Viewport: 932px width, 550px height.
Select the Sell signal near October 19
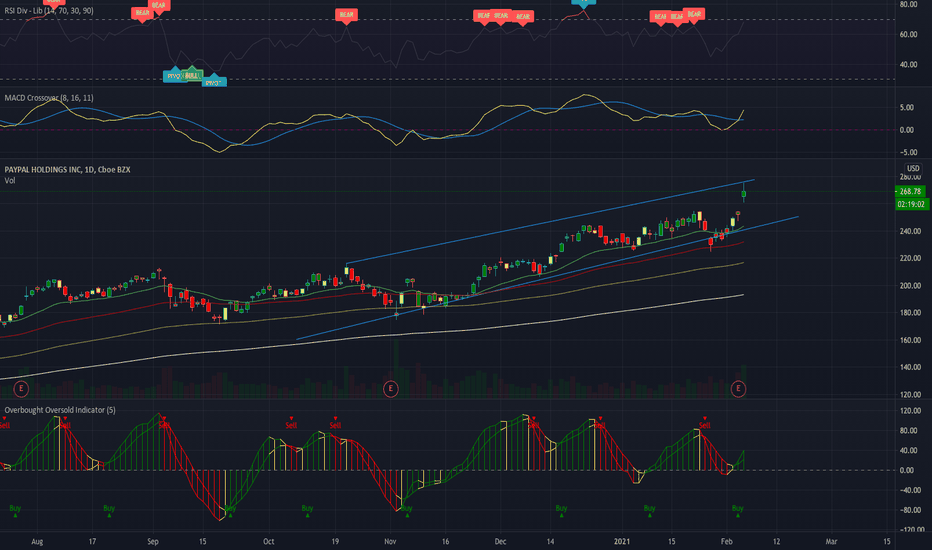pyautogui.click(x=335, y=423)
